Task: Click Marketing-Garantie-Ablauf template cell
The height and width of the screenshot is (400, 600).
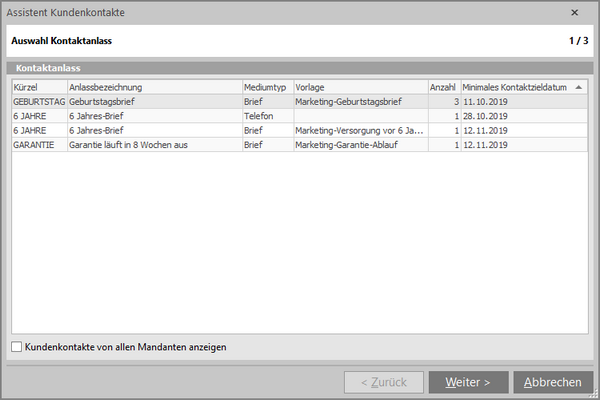Action: (x=359, y=144)
